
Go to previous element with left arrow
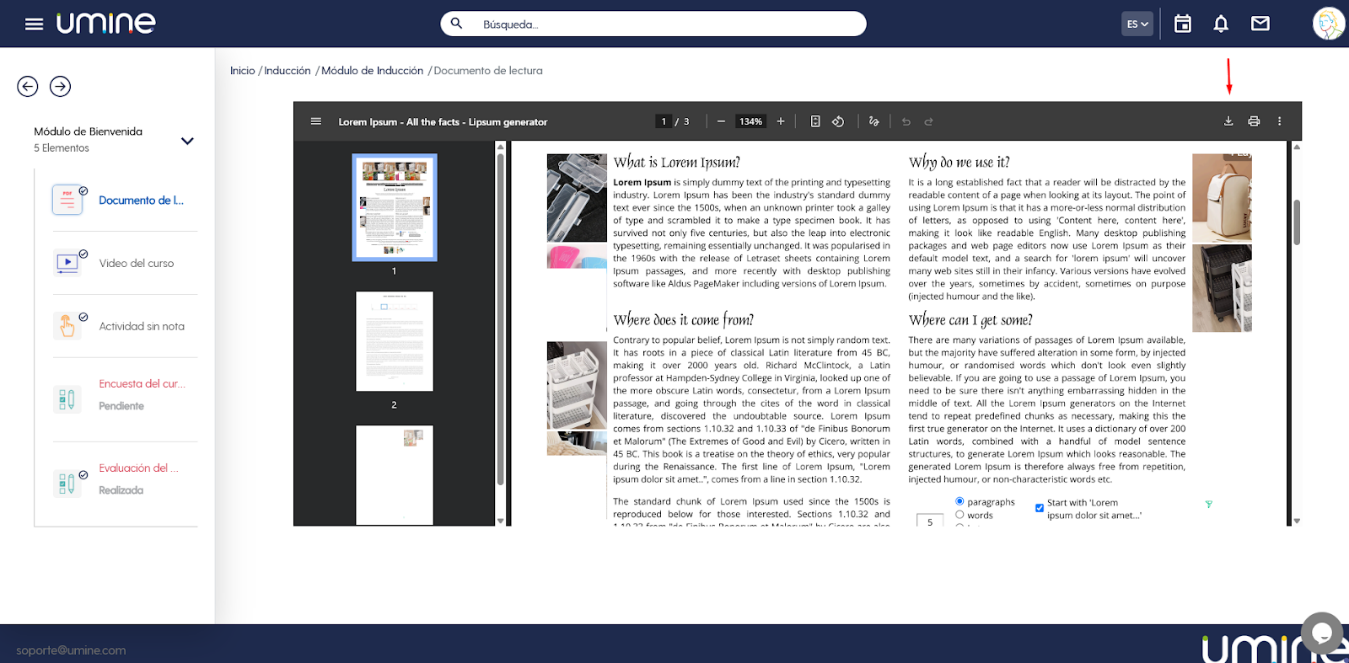coord(28,87)
